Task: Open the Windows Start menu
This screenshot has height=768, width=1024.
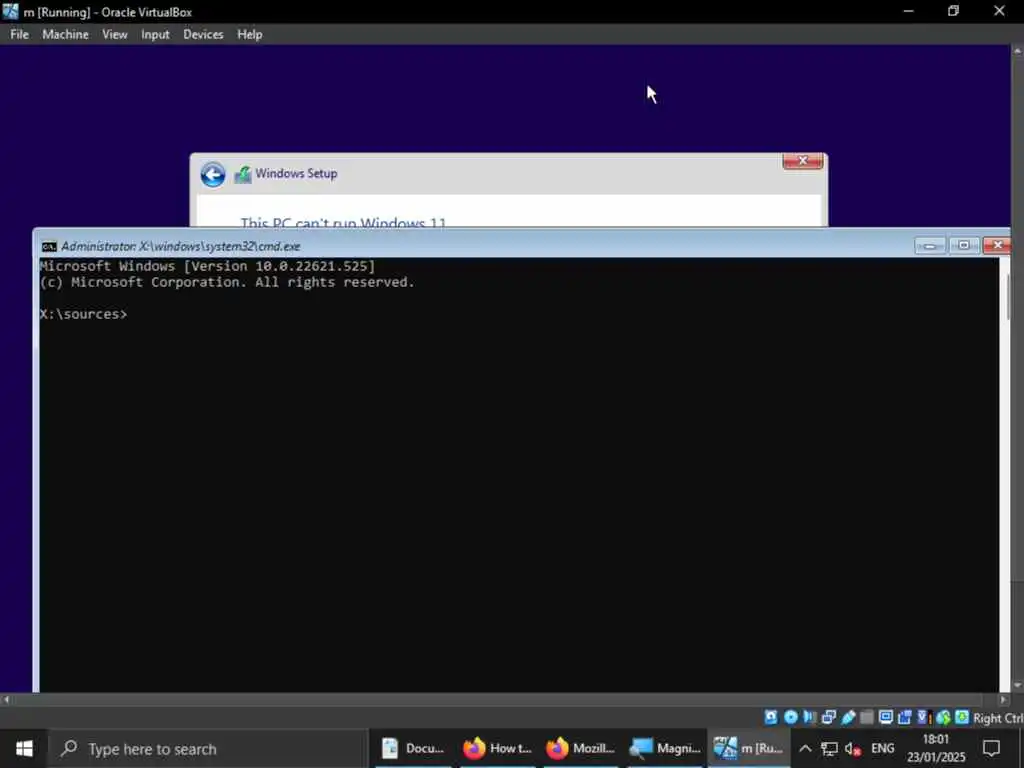Action: click(x=24, y=748)
